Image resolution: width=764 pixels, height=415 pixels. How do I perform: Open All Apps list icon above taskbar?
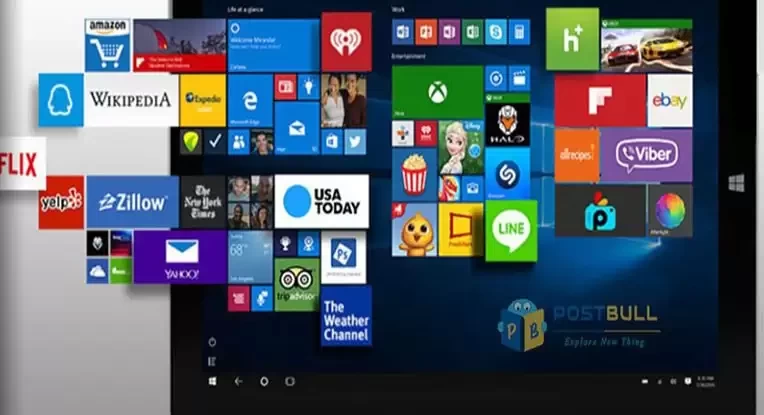pyautogui.click(x=212, y=361)
